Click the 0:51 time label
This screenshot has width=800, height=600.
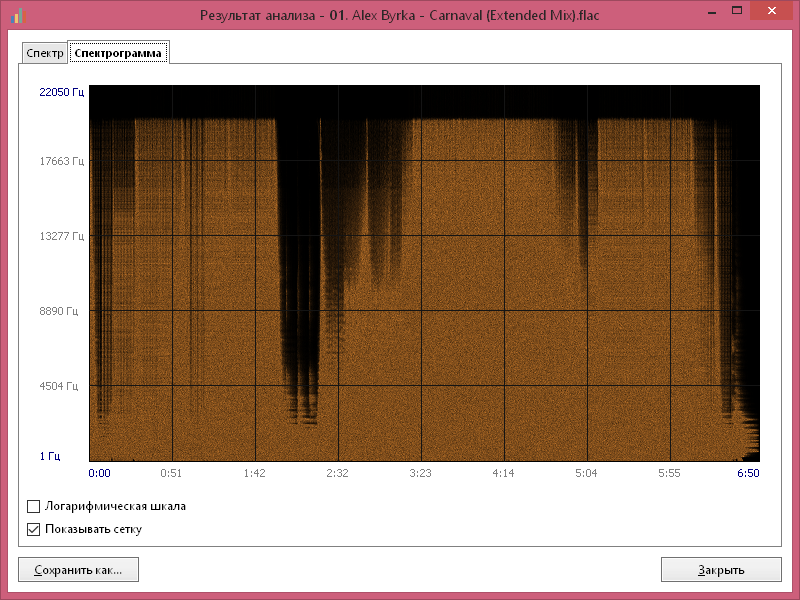click(x=171, y=473)
